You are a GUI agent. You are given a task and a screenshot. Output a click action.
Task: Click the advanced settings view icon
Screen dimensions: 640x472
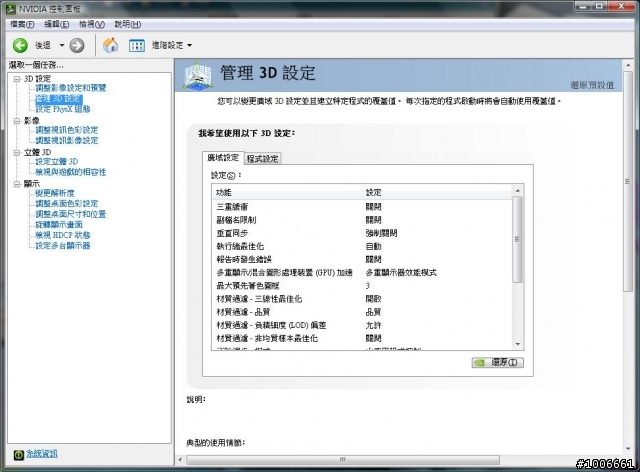(x=137, y=45)
